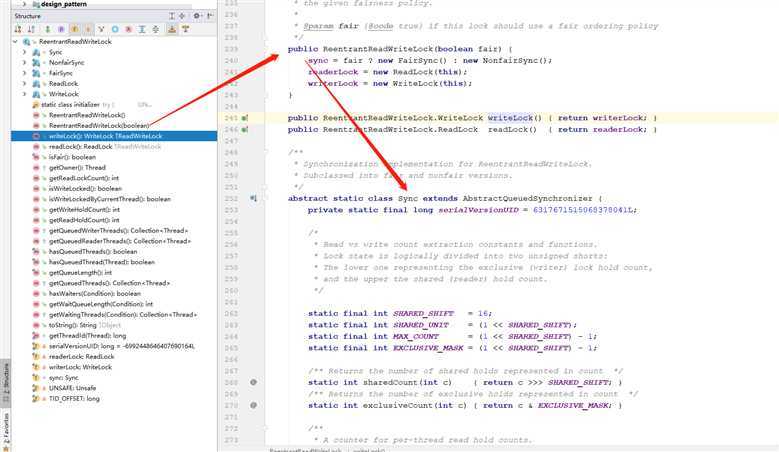Collapse the ReentrantReadWriteLock root node
Image resolution: width=779 pixels, height=452 pixels.
15,42
